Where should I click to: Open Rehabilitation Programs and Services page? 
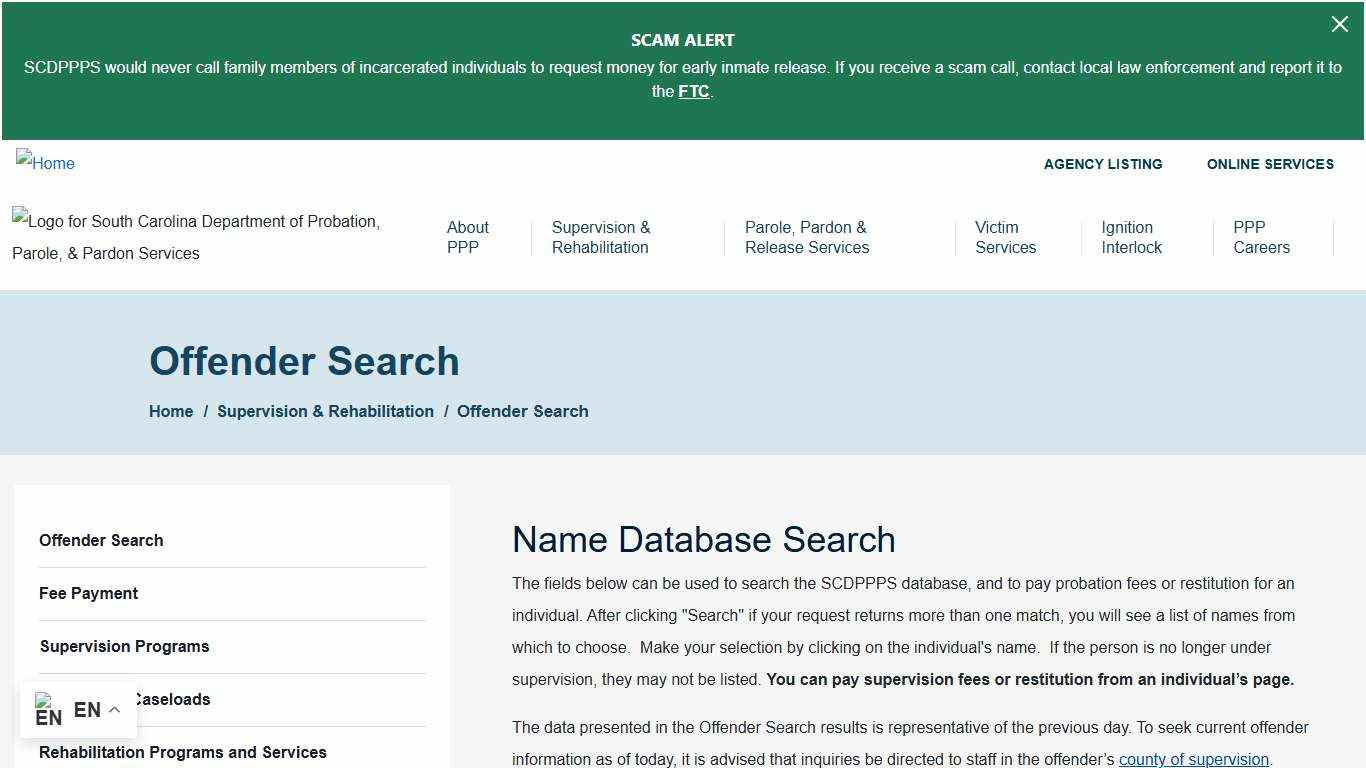182,752
